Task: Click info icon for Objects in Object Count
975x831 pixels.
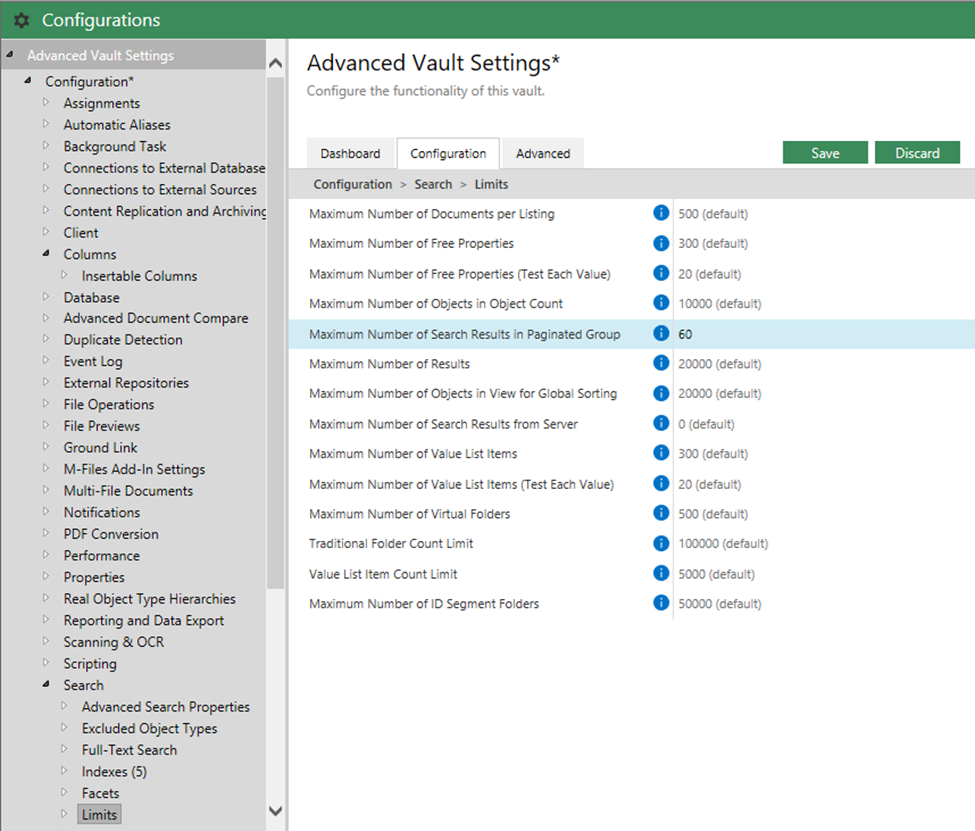Action: [x=661, y=303]
